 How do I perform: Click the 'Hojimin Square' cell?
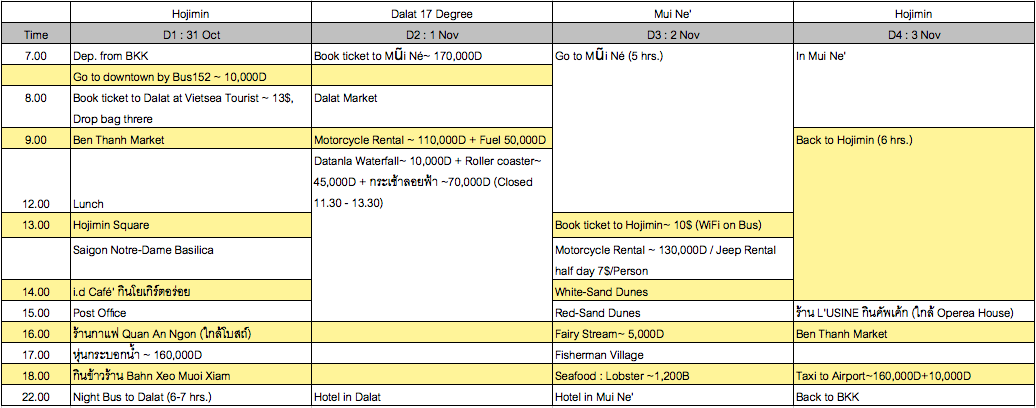click(x=190, y=225)
